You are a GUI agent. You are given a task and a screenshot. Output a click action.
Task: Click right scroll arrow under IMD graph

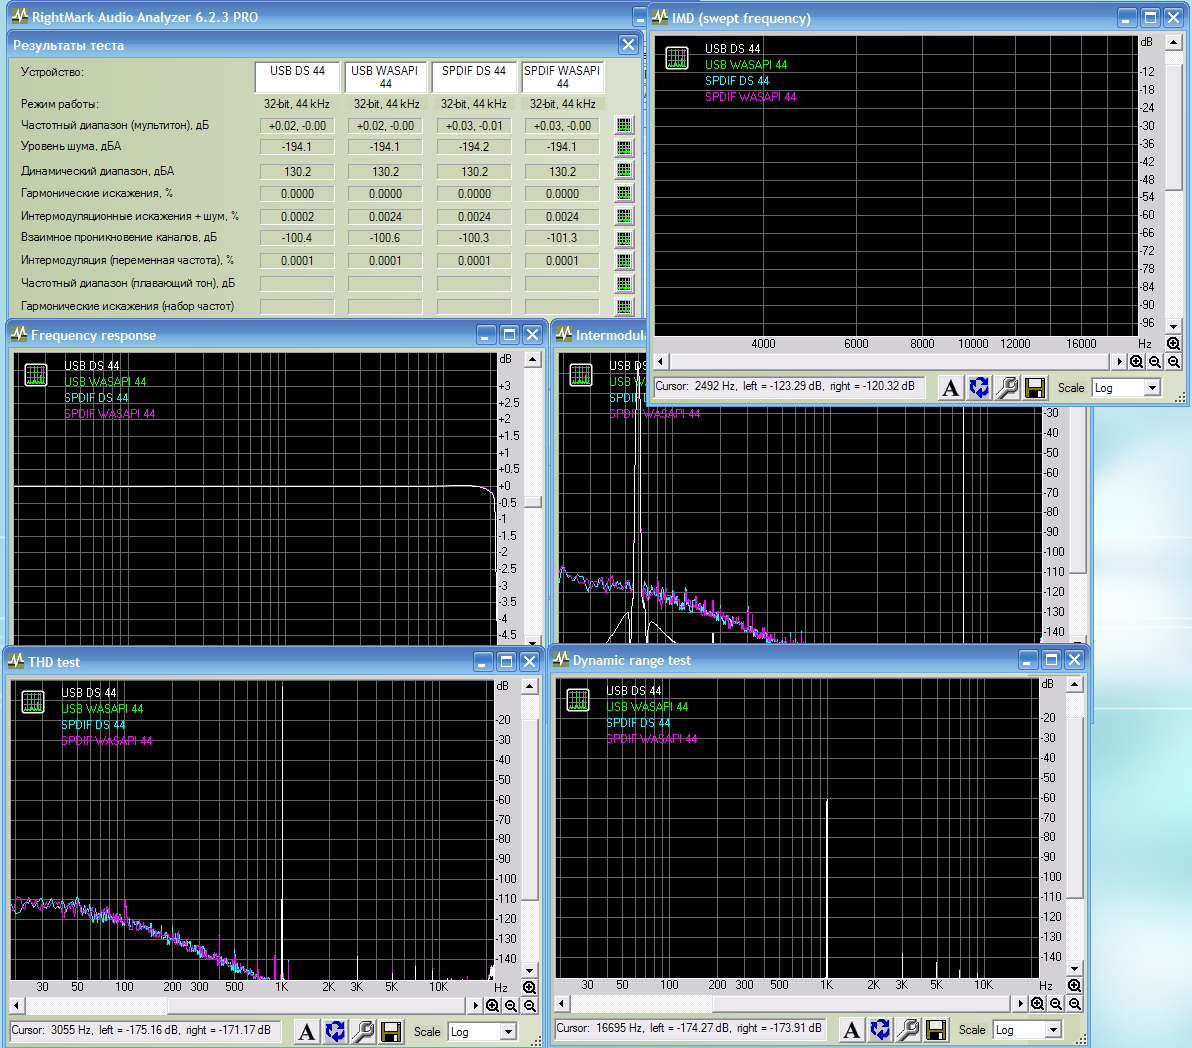1120,361
